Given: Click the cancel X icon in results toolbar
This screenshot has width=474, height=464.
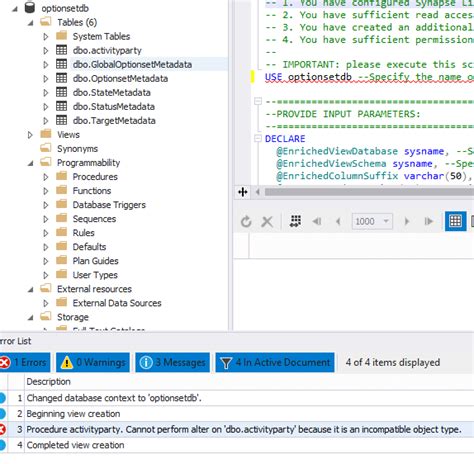Looking at the screenshot, I should pyautogui.click(x=267, y=221).
